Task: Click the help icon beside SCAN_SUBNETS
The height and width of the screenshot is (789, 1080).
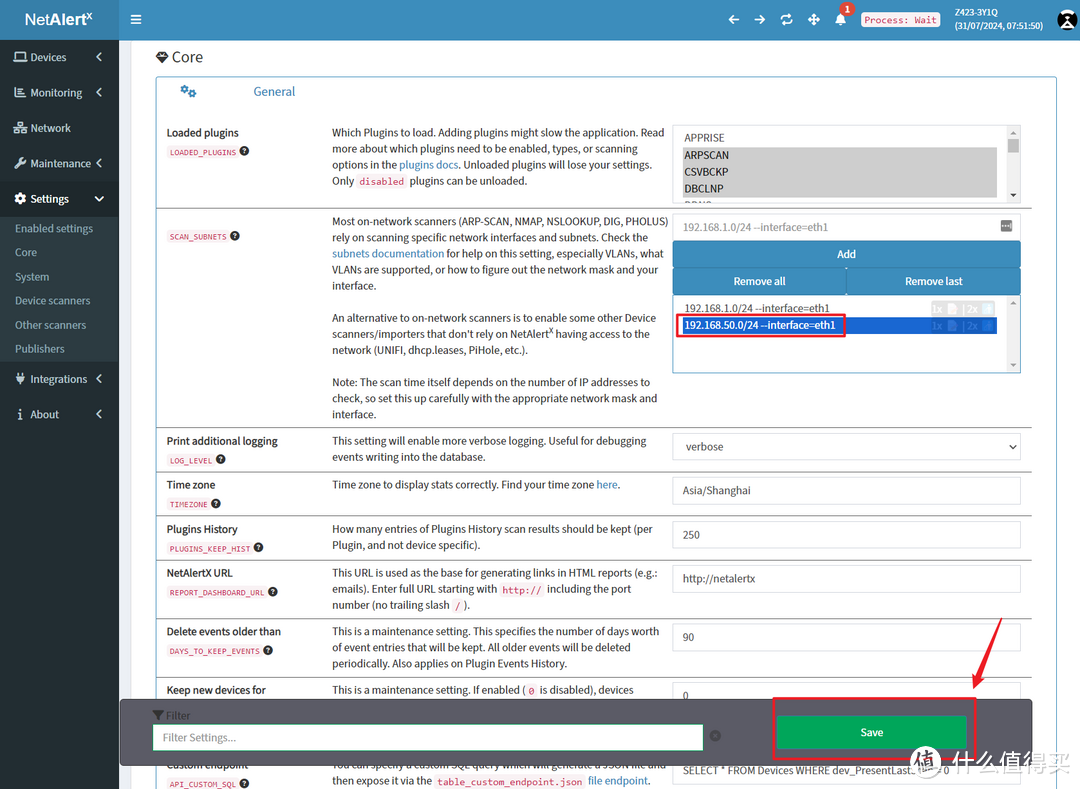Action: click(x=235, y=237)
